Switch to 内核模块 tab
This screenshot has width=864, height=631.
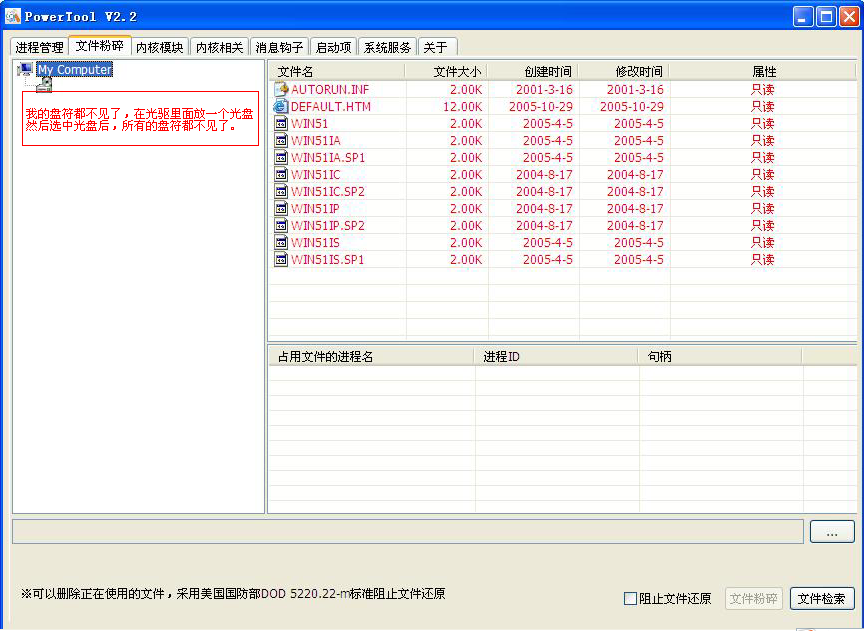pos(160,47)
